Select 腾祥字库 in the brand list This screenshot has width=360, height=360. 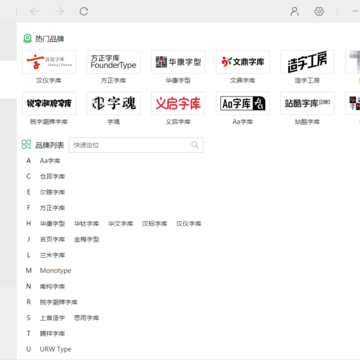click(52, 333)
